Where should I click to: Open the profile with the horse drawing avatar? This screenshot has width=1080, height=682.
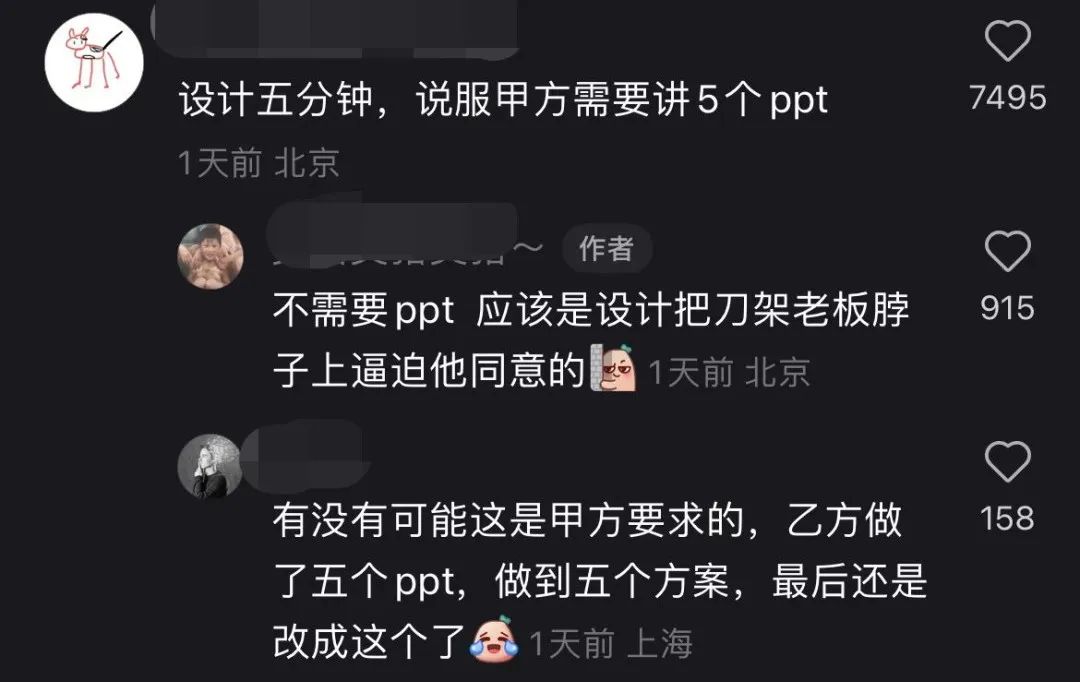pos(94,63)
